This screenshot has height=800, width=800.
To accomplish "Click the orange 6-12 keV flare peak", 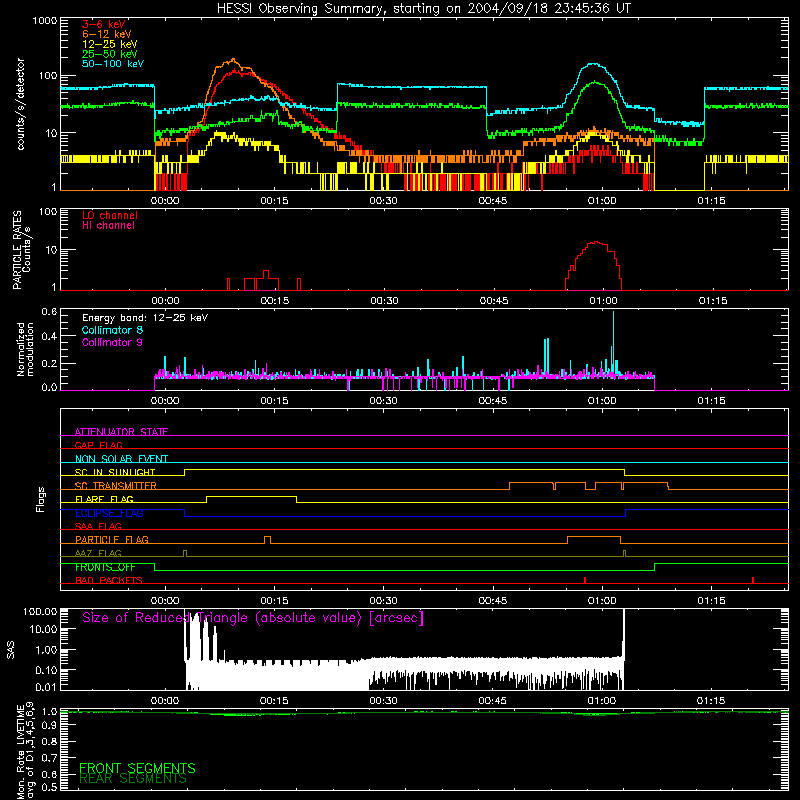I will pos(233,60).
